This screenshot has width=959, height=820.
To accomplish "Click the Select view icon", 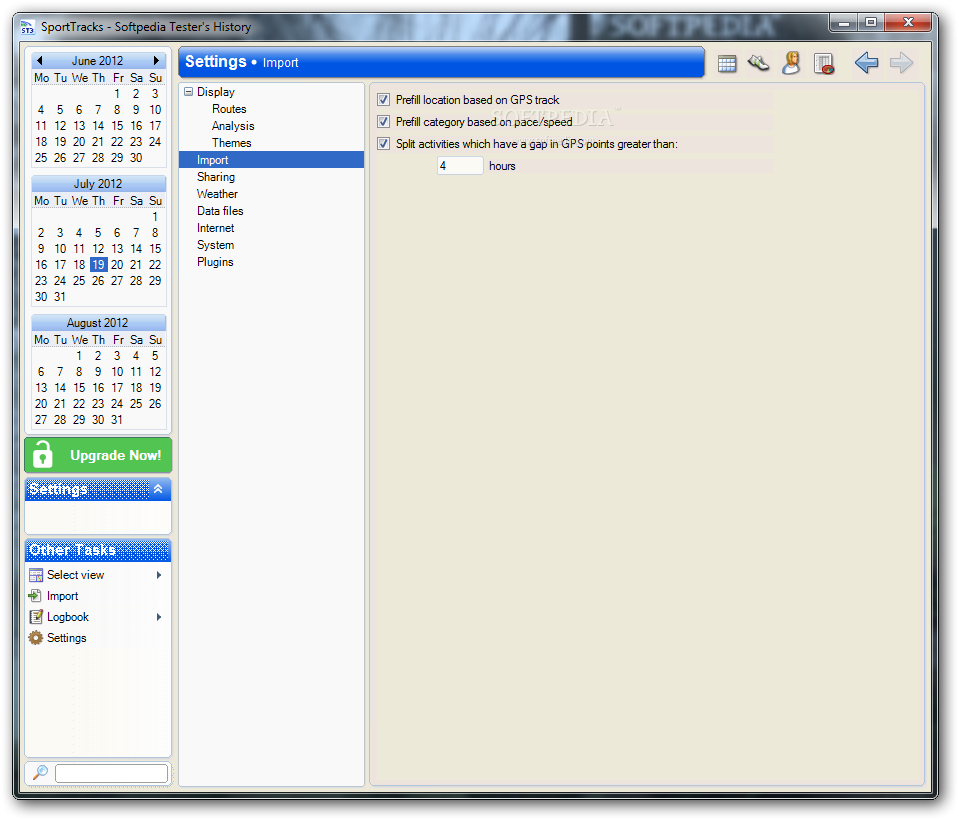I will (36, 575).
